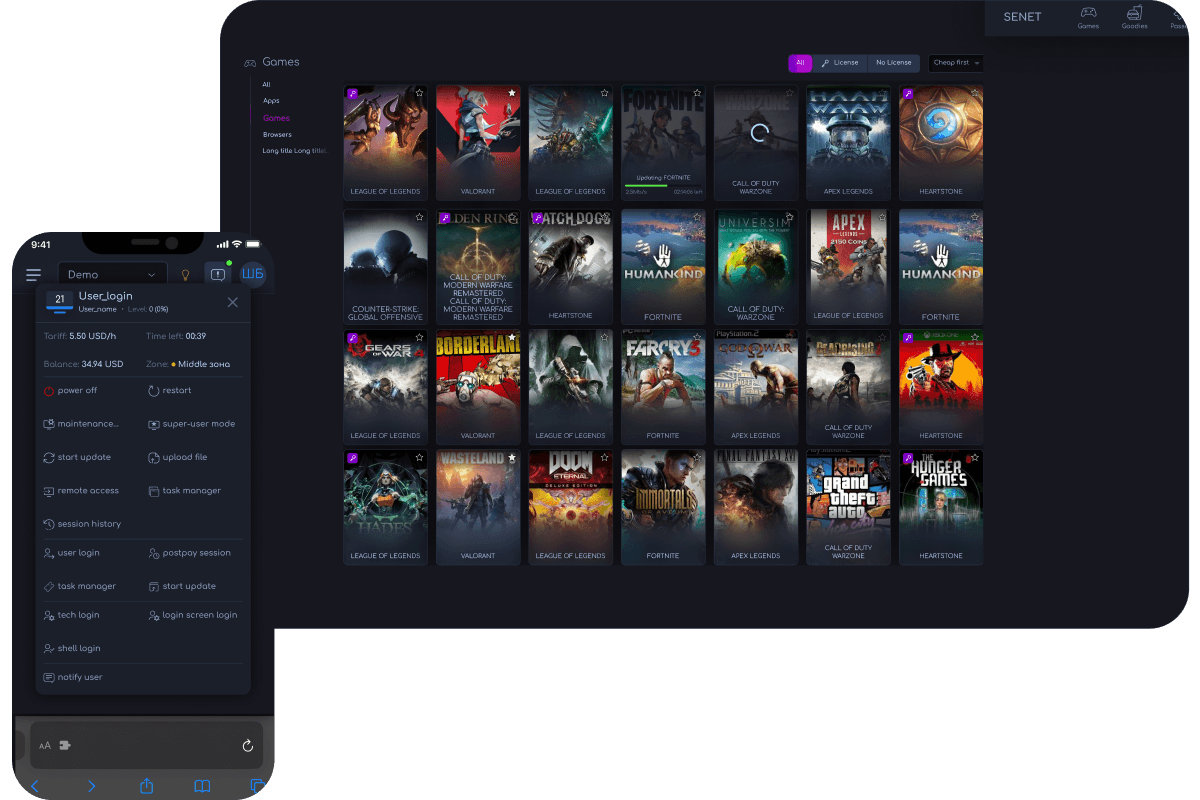The width and height of the screenshot is (1200, 800).
Task: Toggle favorite star on Far Cry 5 card
Action: pos(697,338)
